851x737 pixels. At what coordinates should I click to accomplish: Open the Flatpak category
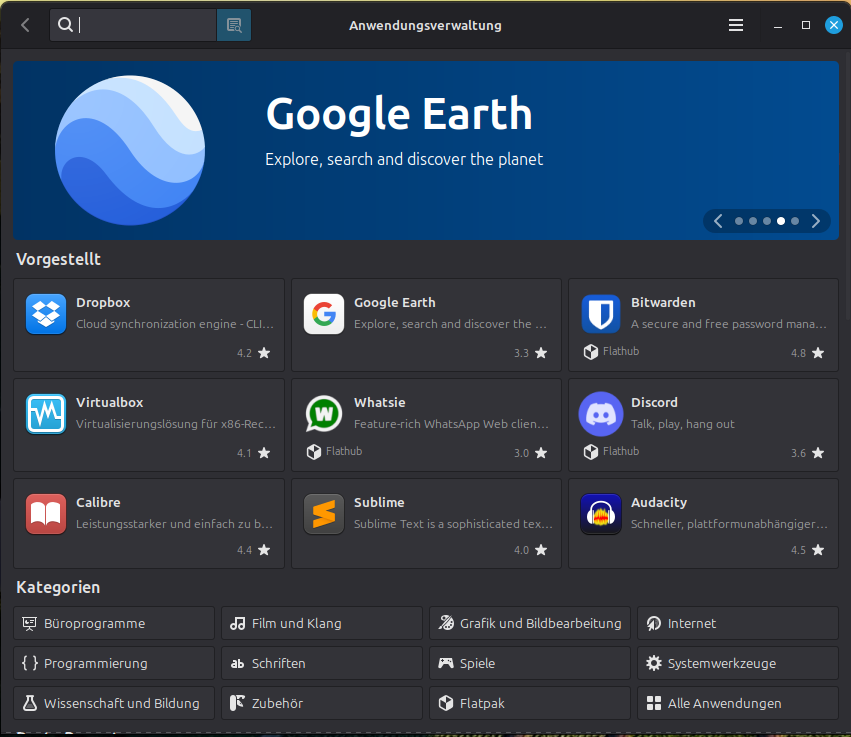click(x=530, y=703)
